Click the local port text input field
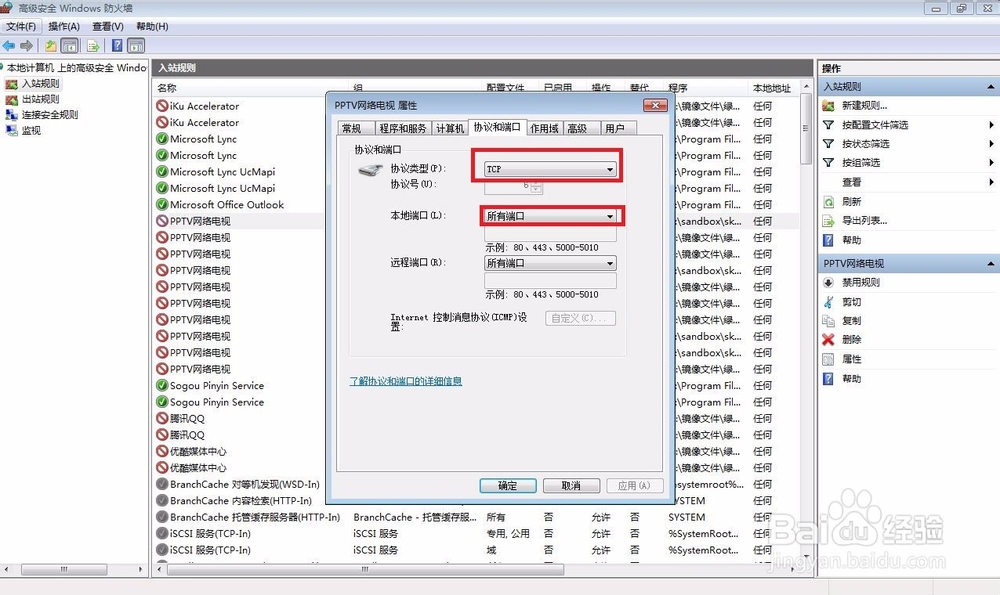1000x595 pixels. pyautogui.click(x=550, y=233)
